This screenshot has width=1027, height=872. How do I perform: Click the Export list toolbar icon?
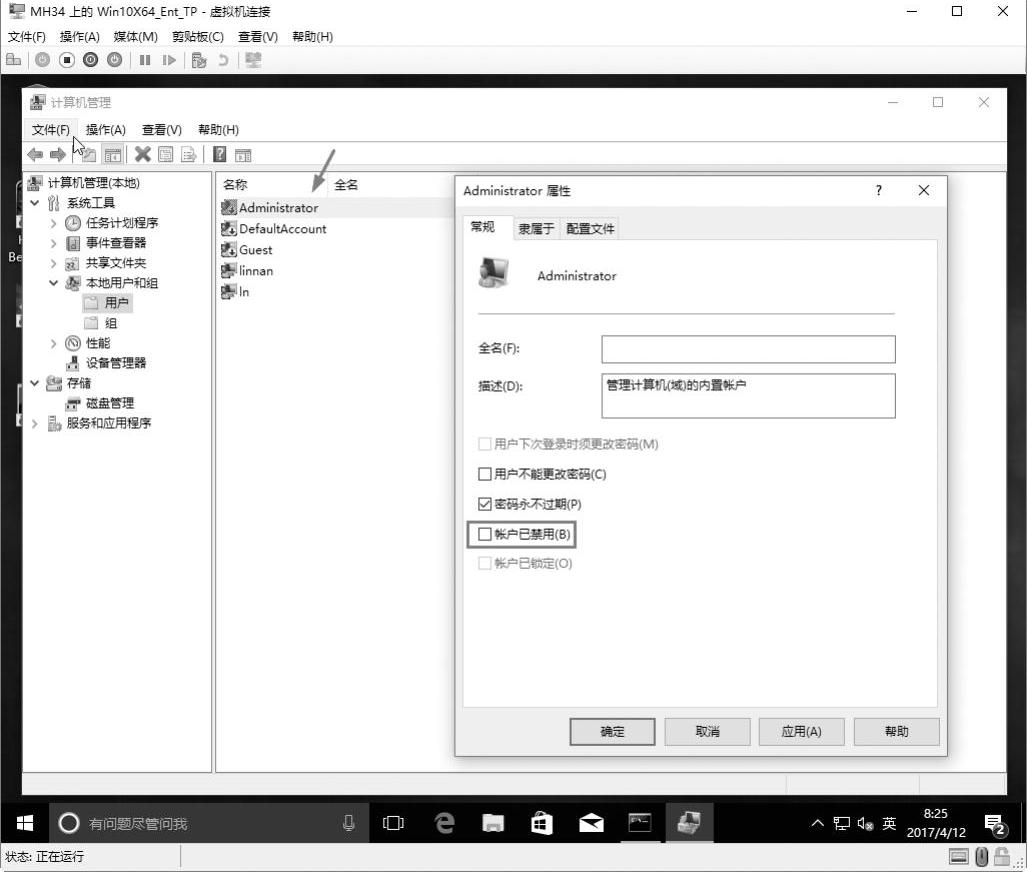189,155
